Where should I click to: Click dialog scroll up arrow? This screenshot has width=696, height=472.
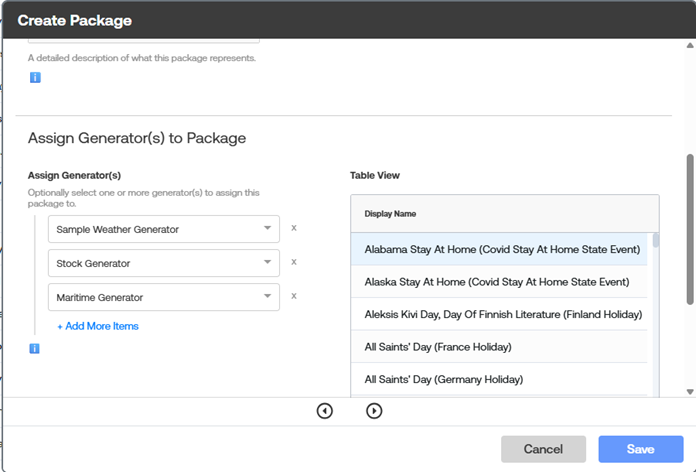pyautogui.click(x=690, y=45)
